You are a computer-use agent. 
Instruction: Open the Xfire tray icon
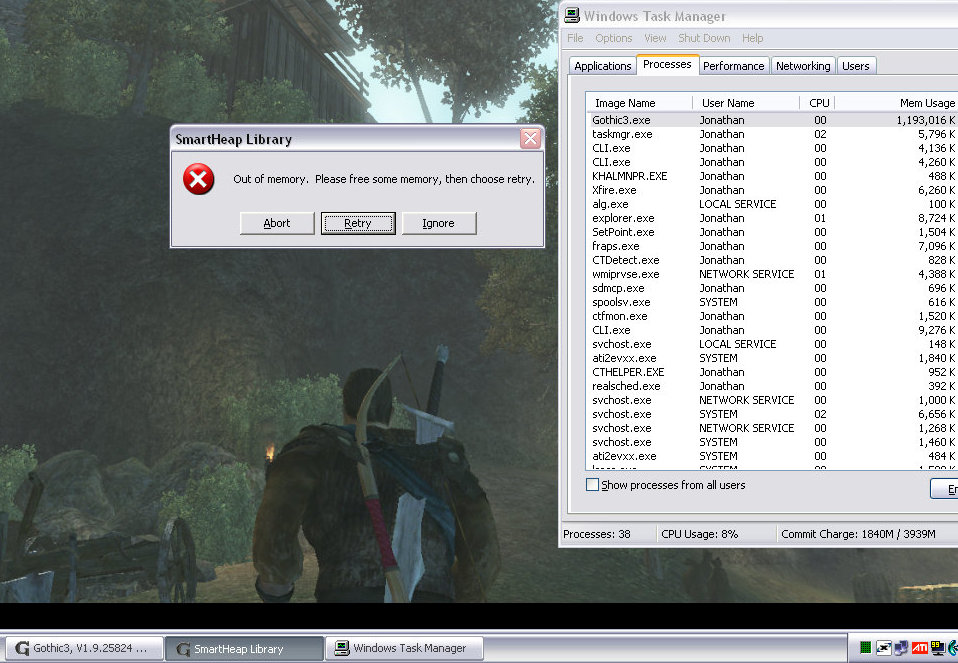(883, 648)
